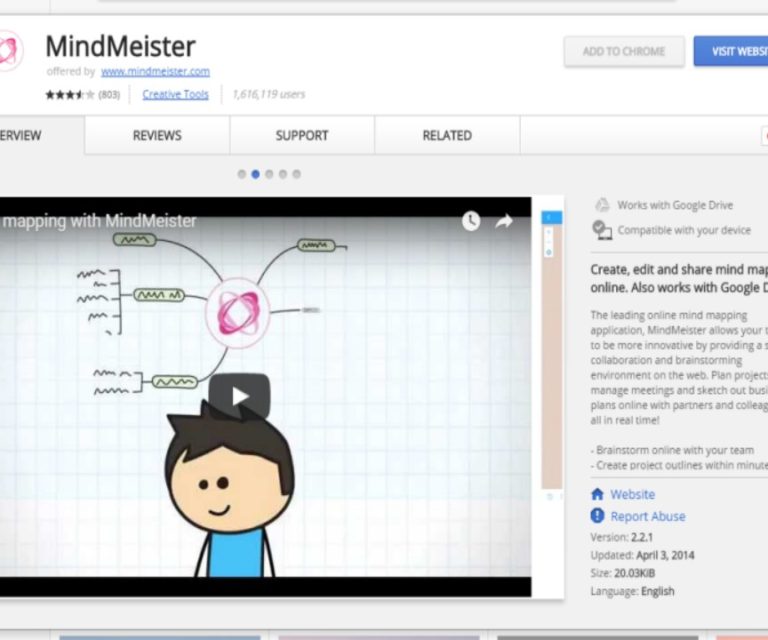768x640 pixels.
Task: Click the Report Abuse exclamation icon
Action: coord(597,516)
